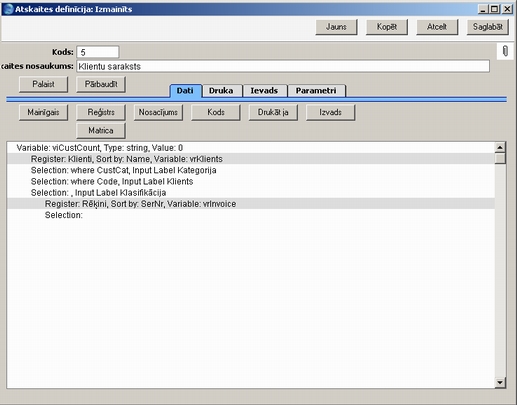Add a variable via Mainīgais button
This screenshot has width=517, height=405.
click(43, 112)
